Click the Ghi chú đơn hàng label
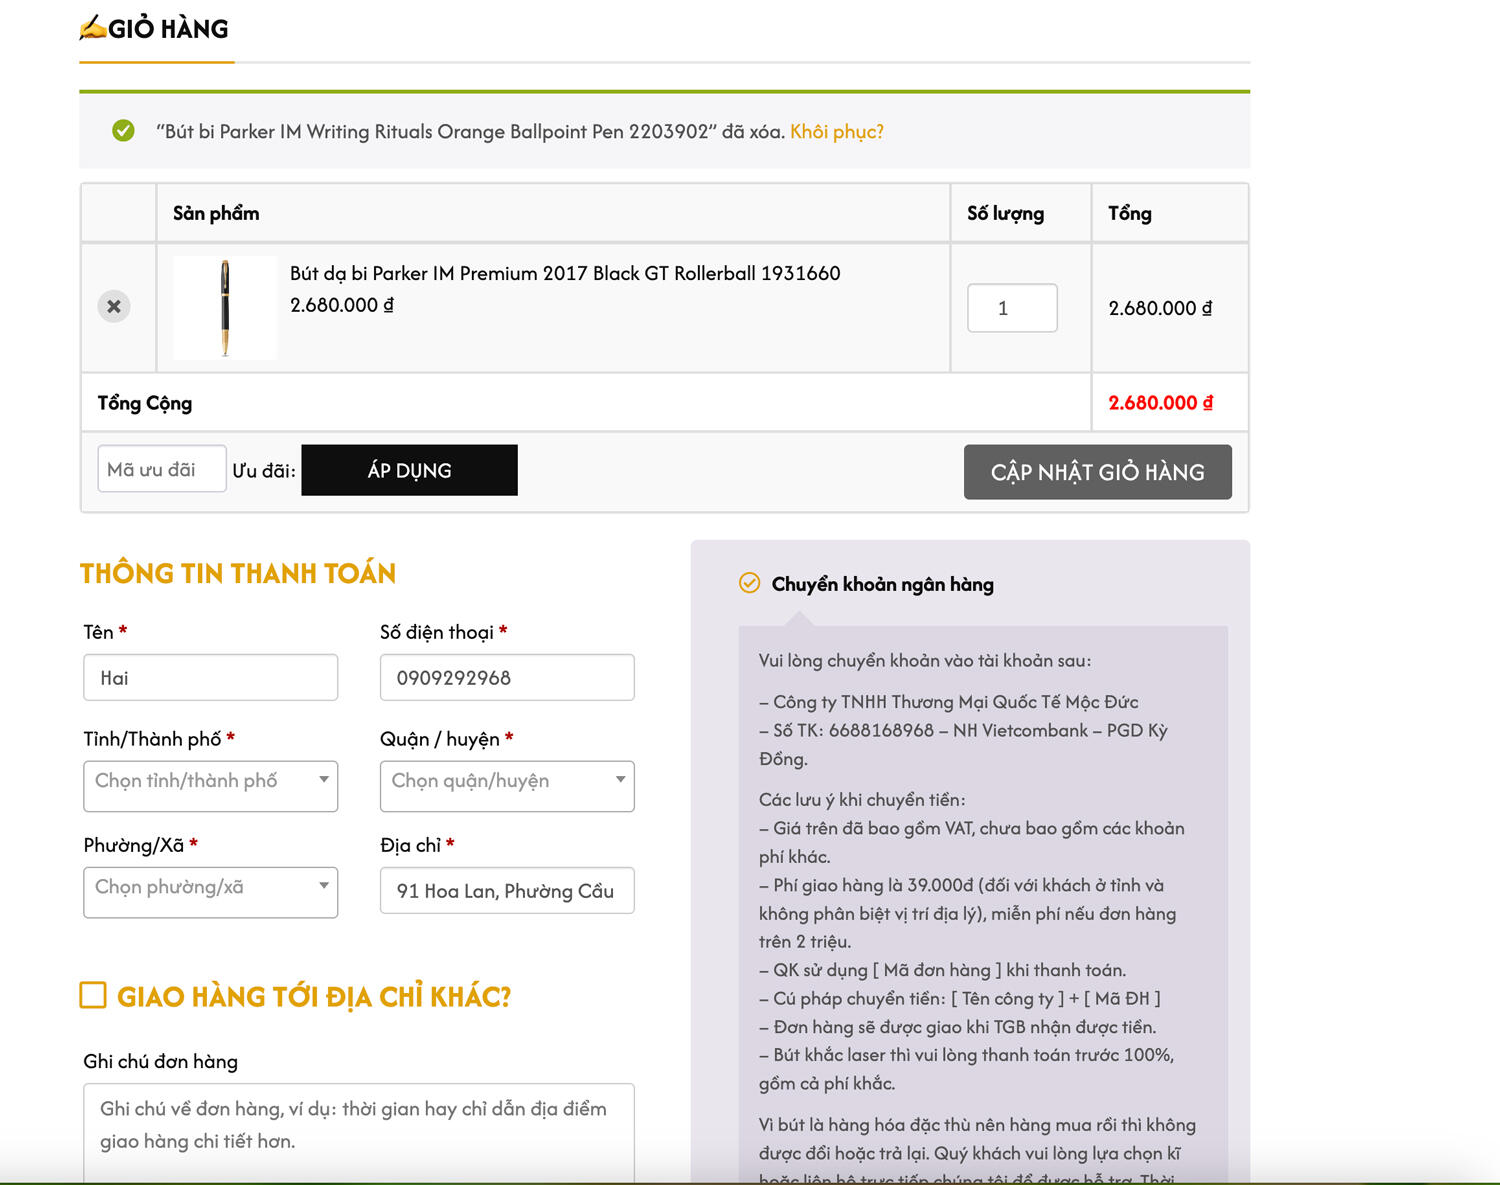This screenshot has height=1185, width=1500. (161, 1061)
